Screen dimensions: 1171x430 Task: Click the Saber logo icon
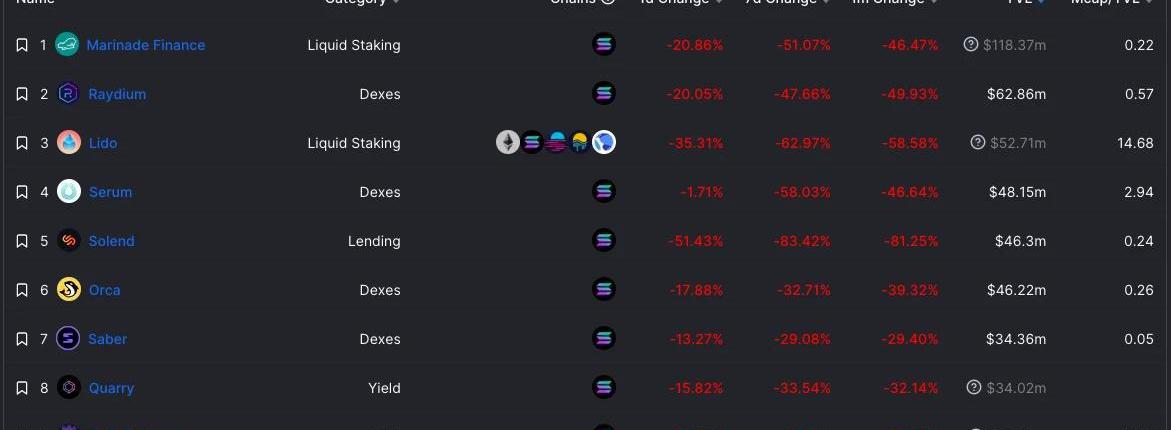pos(69,339)
